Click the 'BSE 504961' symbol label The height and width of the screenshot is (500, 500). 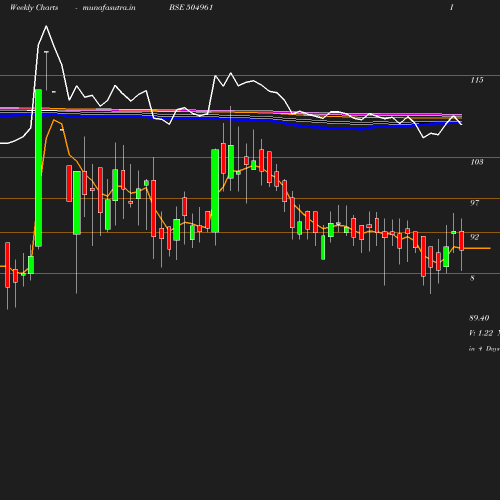tap(191, 7)
